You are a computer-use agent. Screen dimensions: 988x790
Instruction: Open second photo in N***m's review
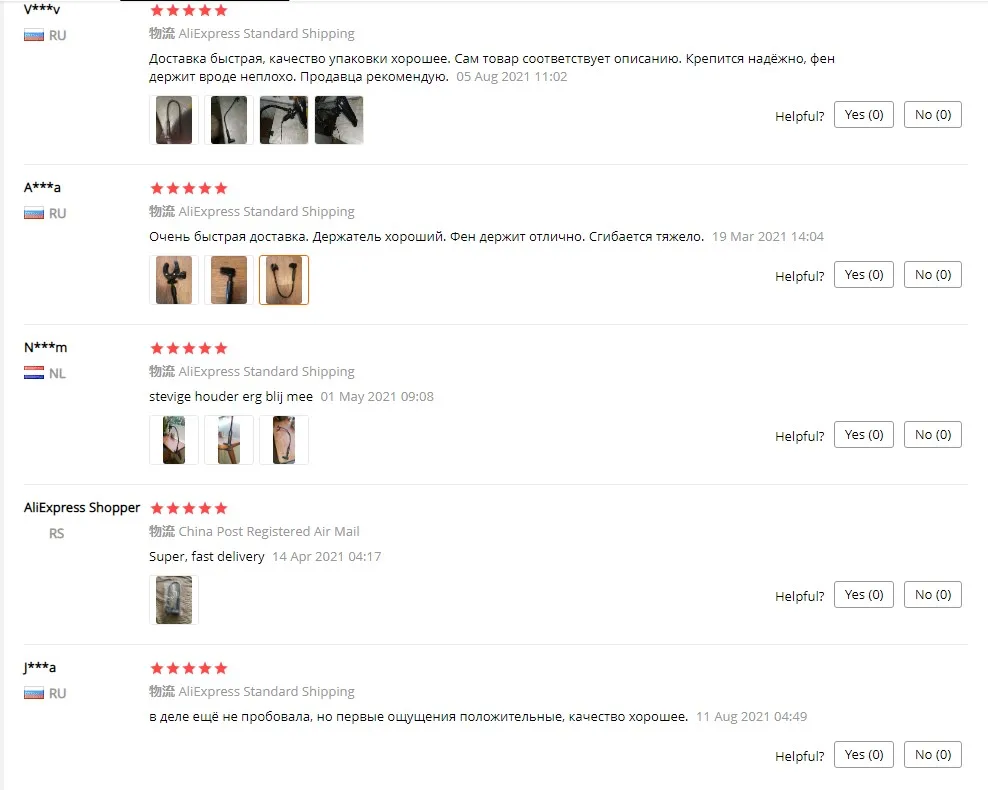coord(229,440)
